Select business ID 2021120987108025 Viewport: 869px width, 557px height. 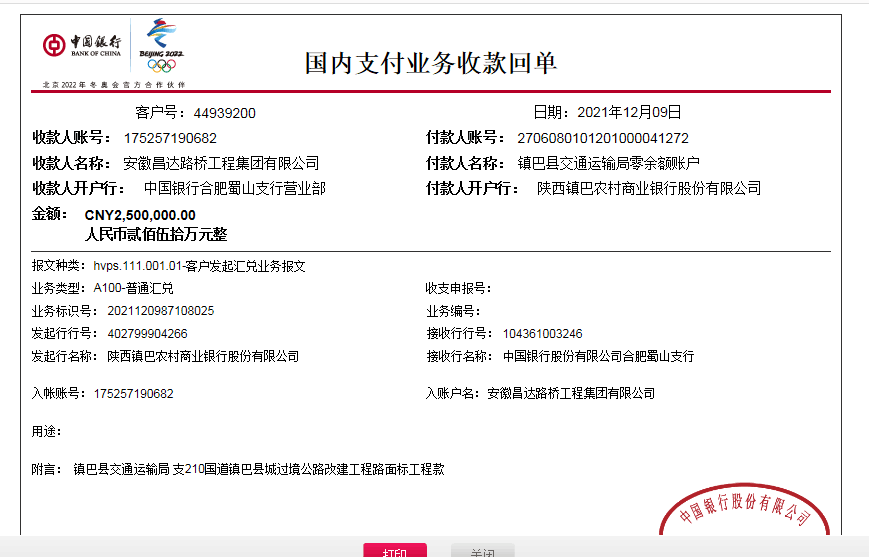pos(154,311)
